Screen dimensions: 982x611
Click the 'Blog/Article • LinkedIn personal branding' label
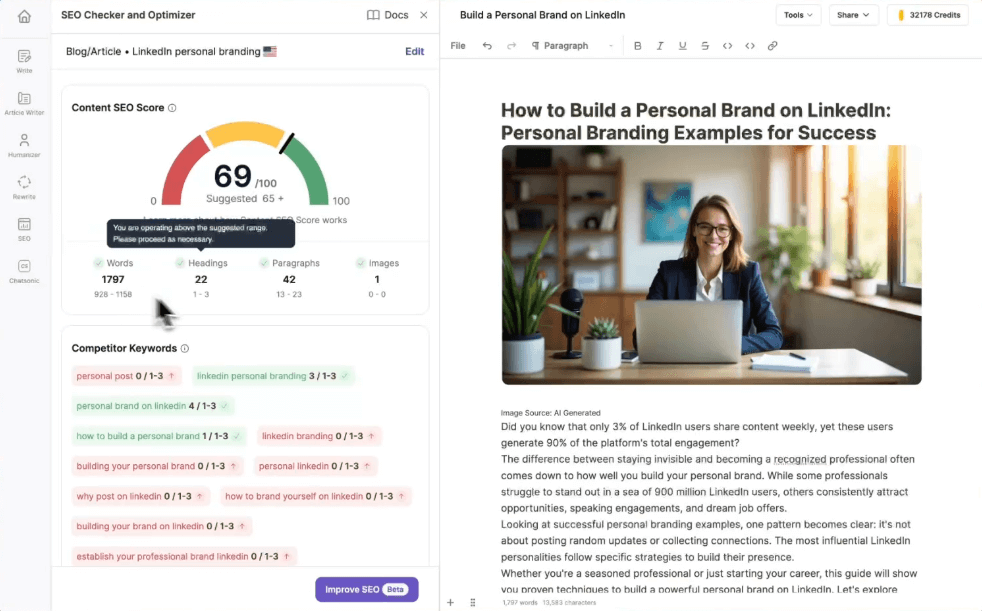pyautogui.click(x=171, y=51)
